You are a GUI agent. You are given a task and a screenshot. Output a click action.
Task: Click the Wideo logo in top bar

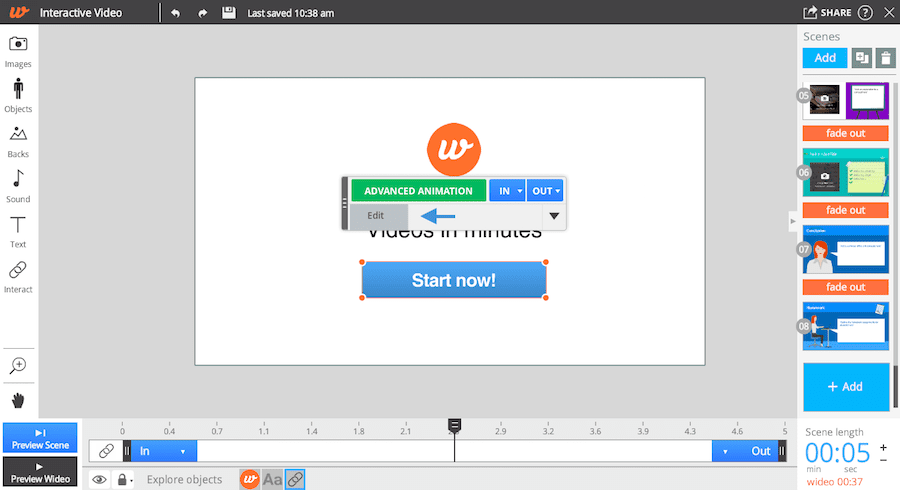pyautogui.click(x=18, y=12)
